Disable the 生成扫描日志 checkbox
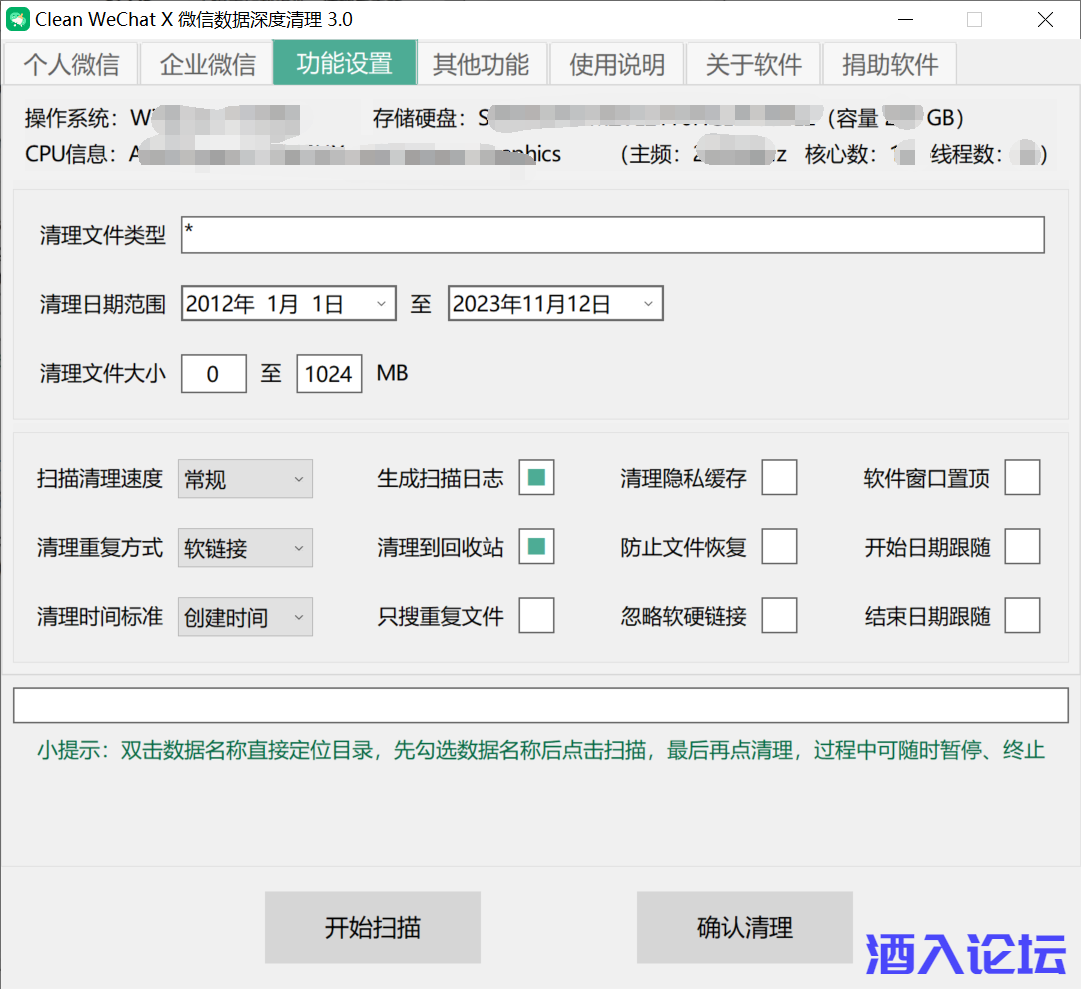 (536, 478)
